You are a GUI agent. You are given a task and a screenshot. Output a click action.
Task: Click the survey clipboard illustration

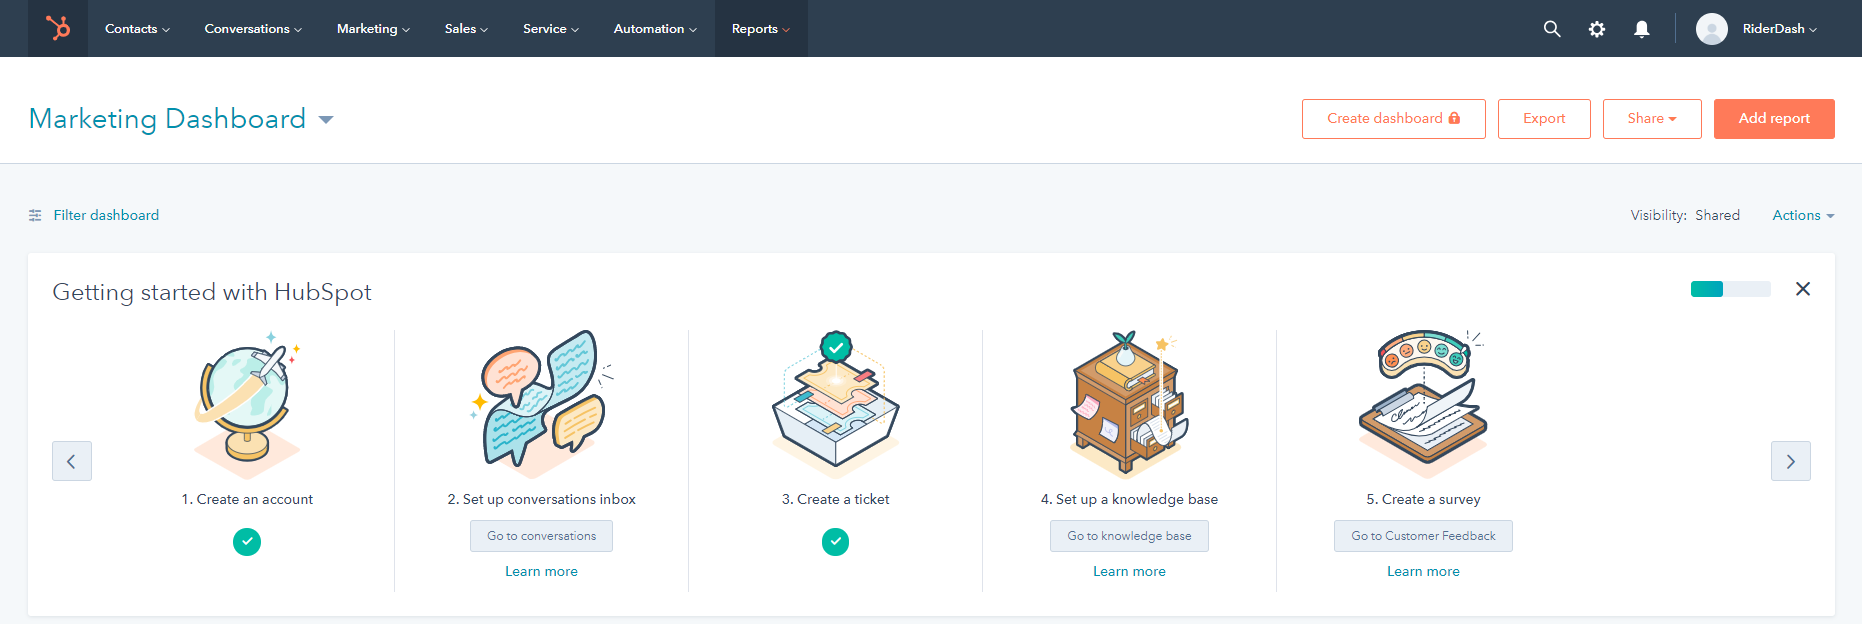click(1423, 404)
